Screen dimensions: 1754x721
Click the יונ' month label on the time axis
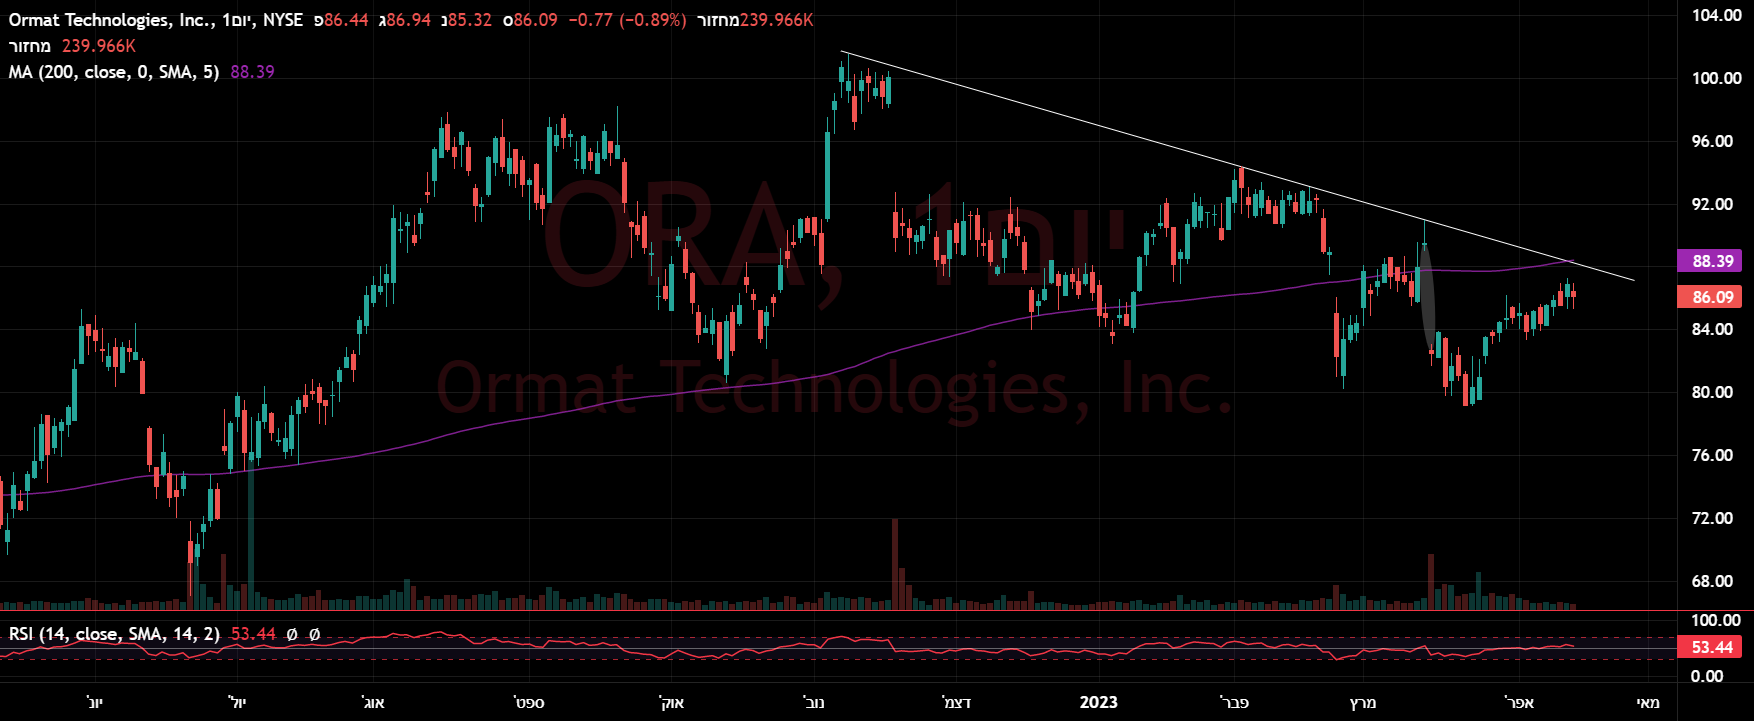coord(94,702)
